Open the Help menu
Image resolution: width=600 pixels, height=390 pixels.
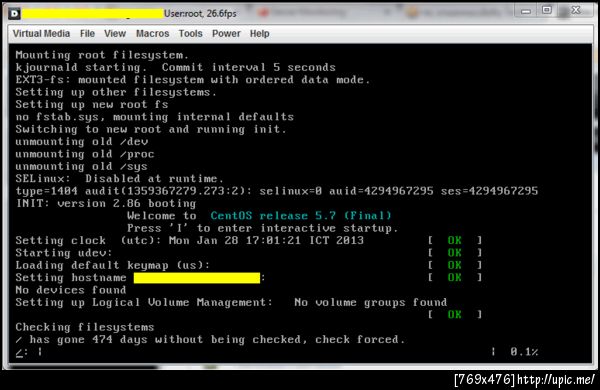point(259,34)
